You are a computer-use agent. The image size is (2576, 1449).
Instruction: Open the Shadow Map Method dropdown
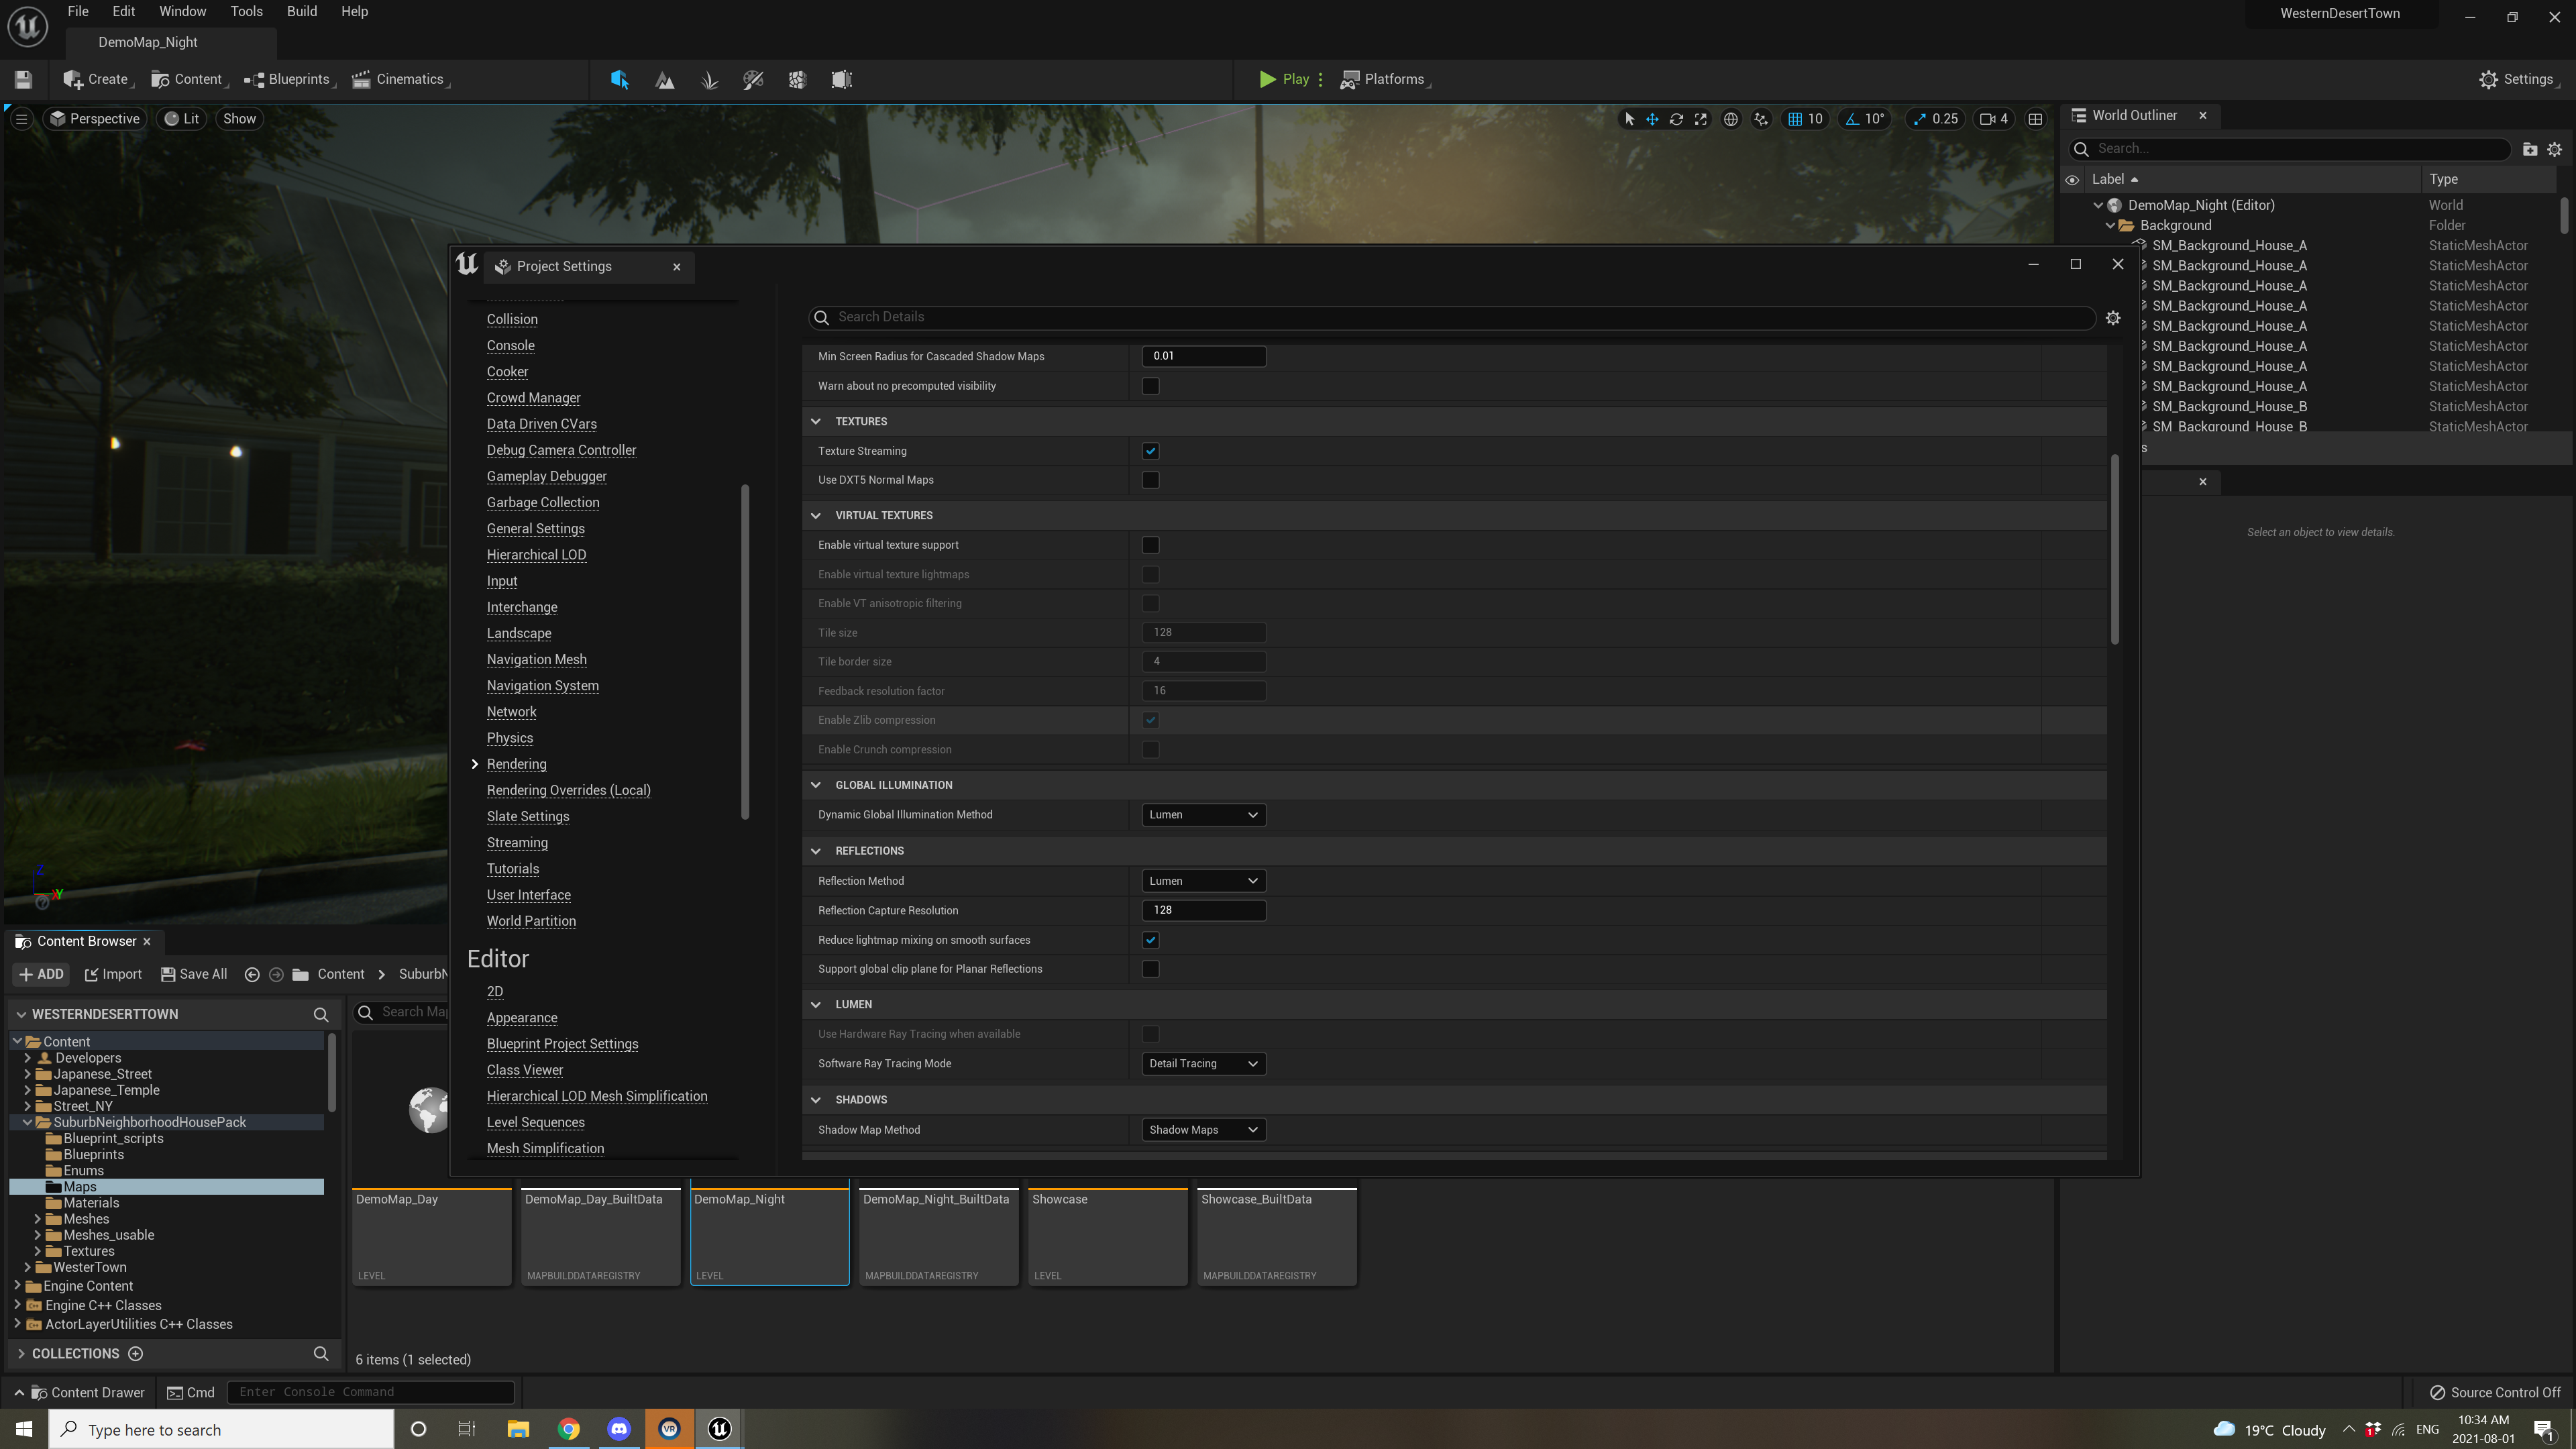click(x=1202, y=1129)
